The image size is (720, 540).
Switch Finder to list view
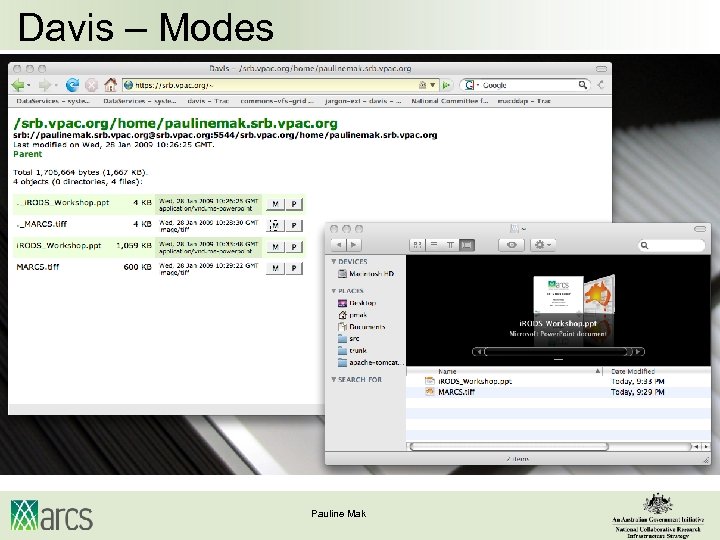click(433, 245)
